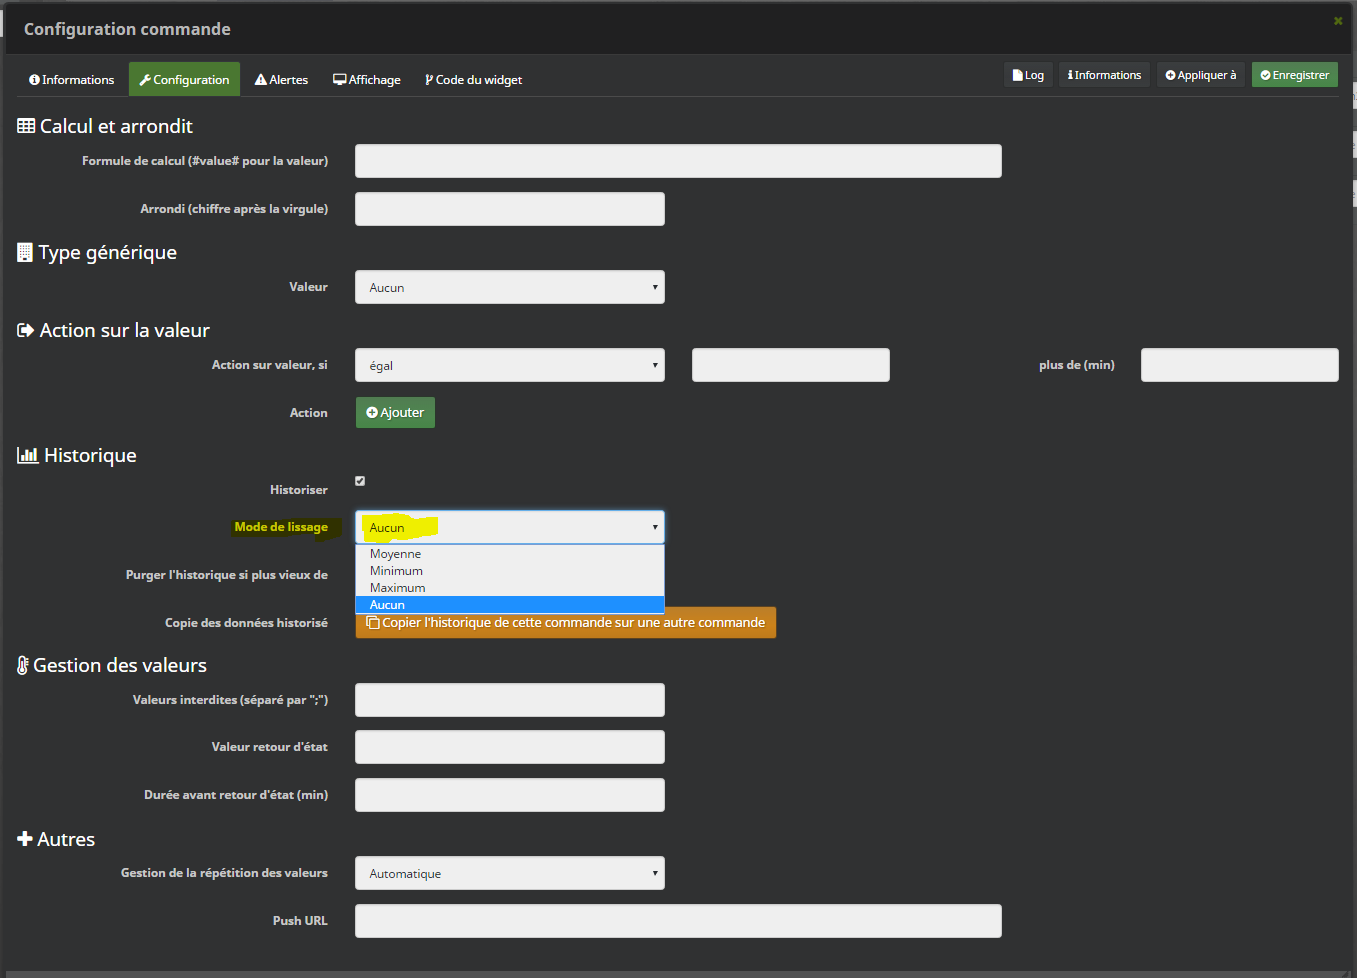The height and width of the screenshot is (978, 1357).
Task: Click the warning triangle icon on Alertes tab
Action: [x=261, y=80]
